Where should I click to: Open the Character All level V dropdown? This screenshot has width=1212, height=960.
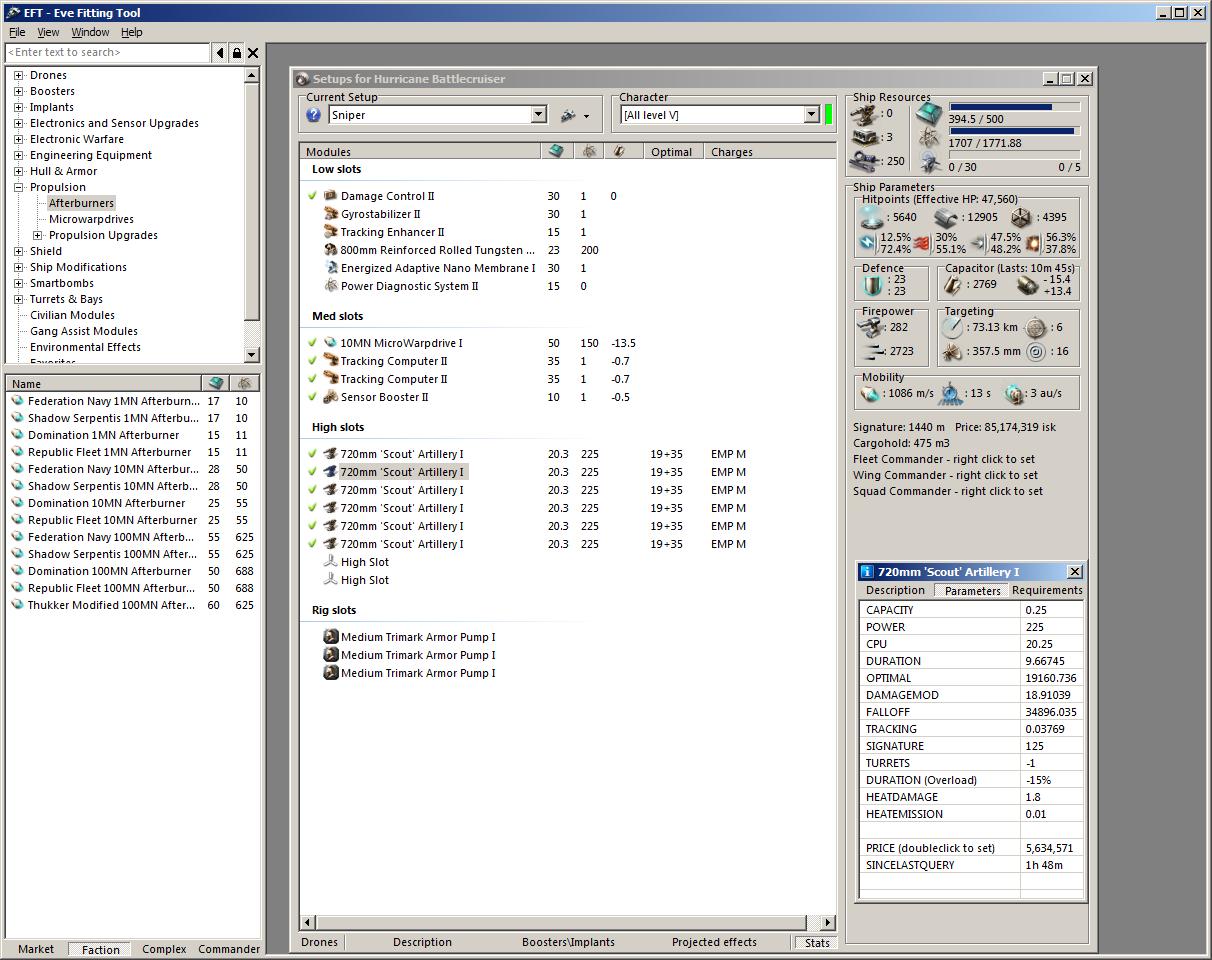tap(812, 115)
